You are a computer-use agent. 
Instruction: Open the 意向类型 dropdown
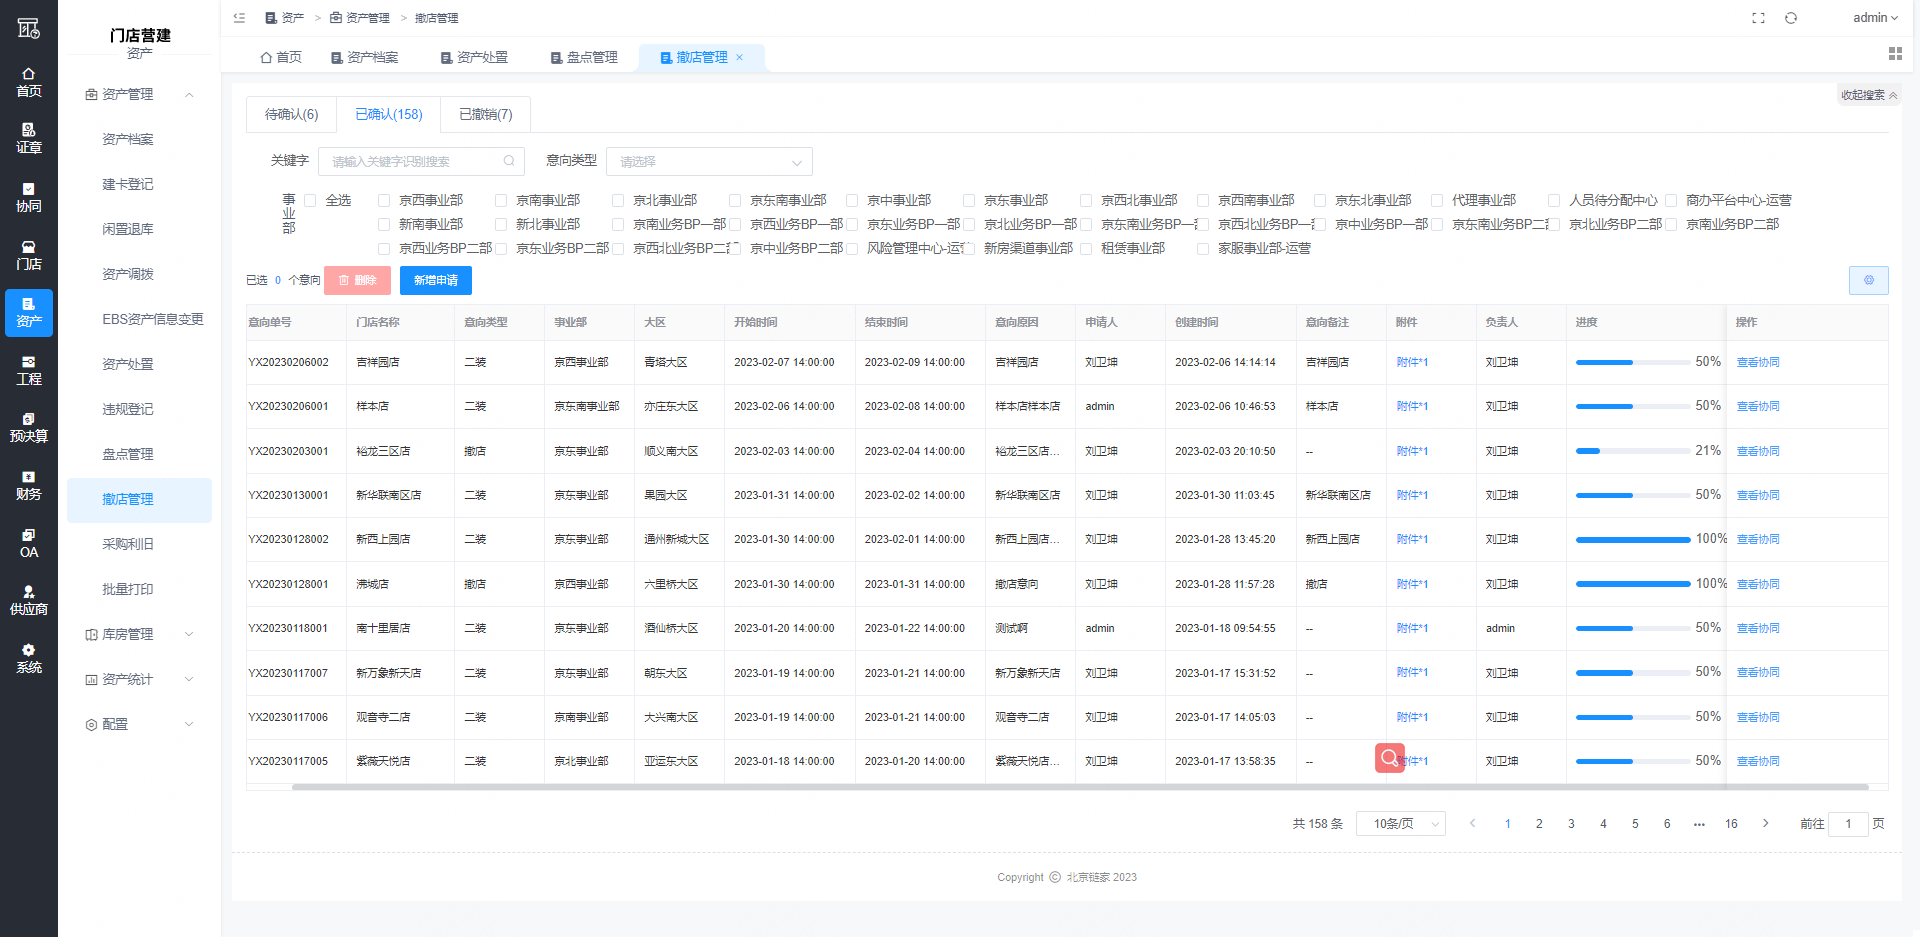(708, 161)
